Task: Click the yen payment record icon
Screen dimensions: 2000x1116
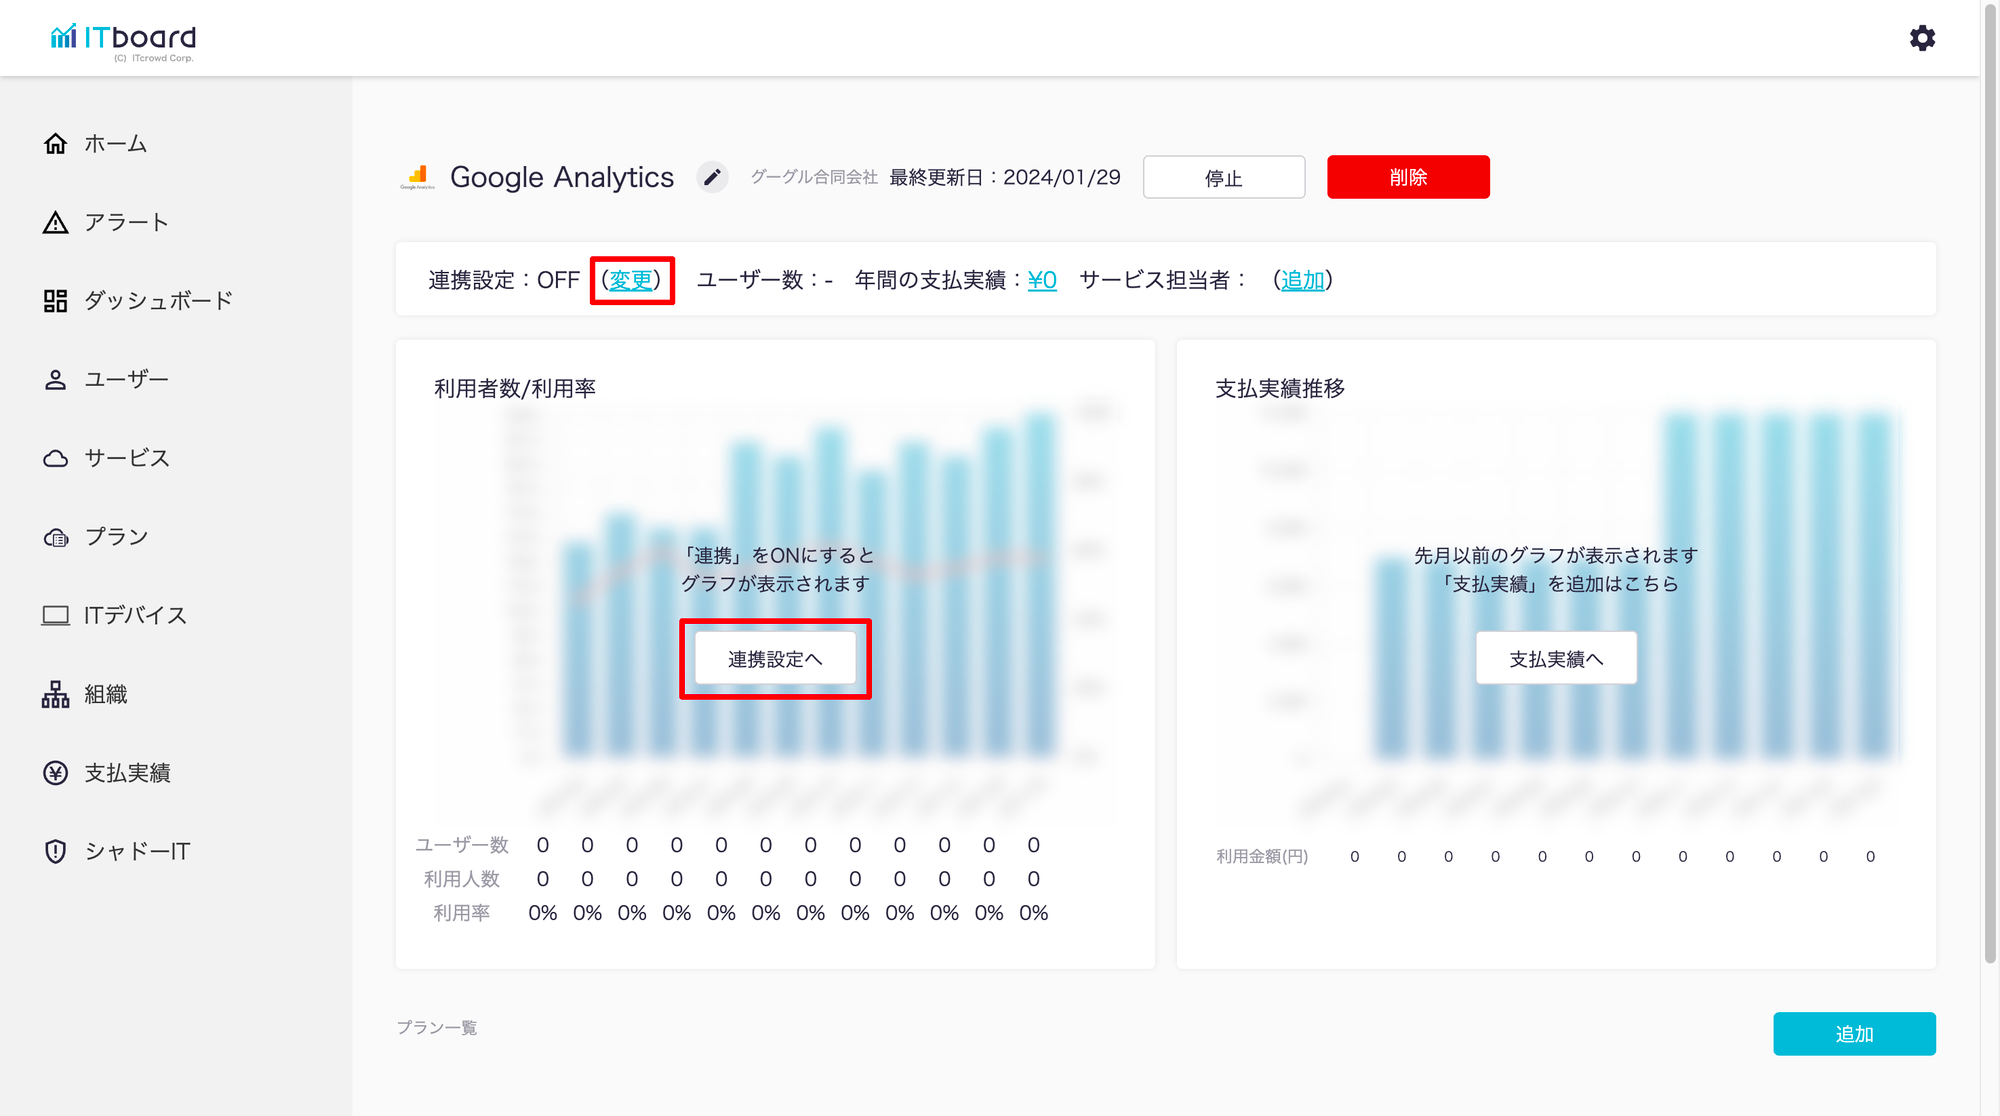Action: (56, 773)
